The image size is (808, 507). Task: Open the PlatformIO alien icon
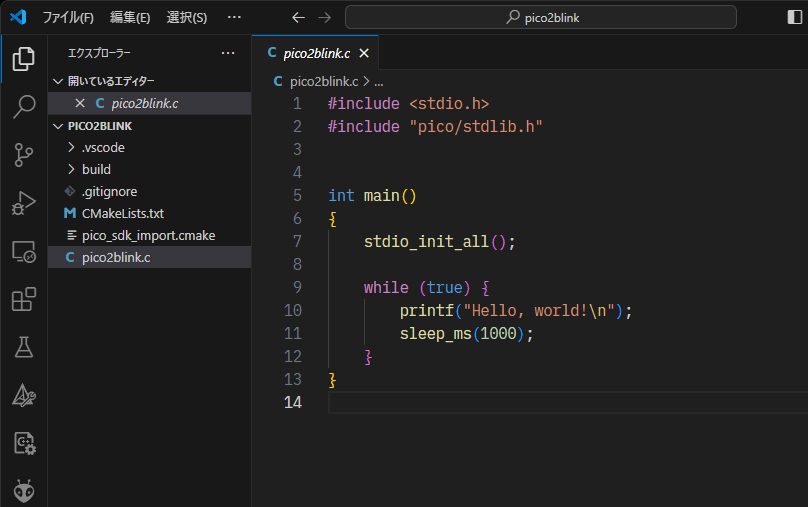(24, 491)
